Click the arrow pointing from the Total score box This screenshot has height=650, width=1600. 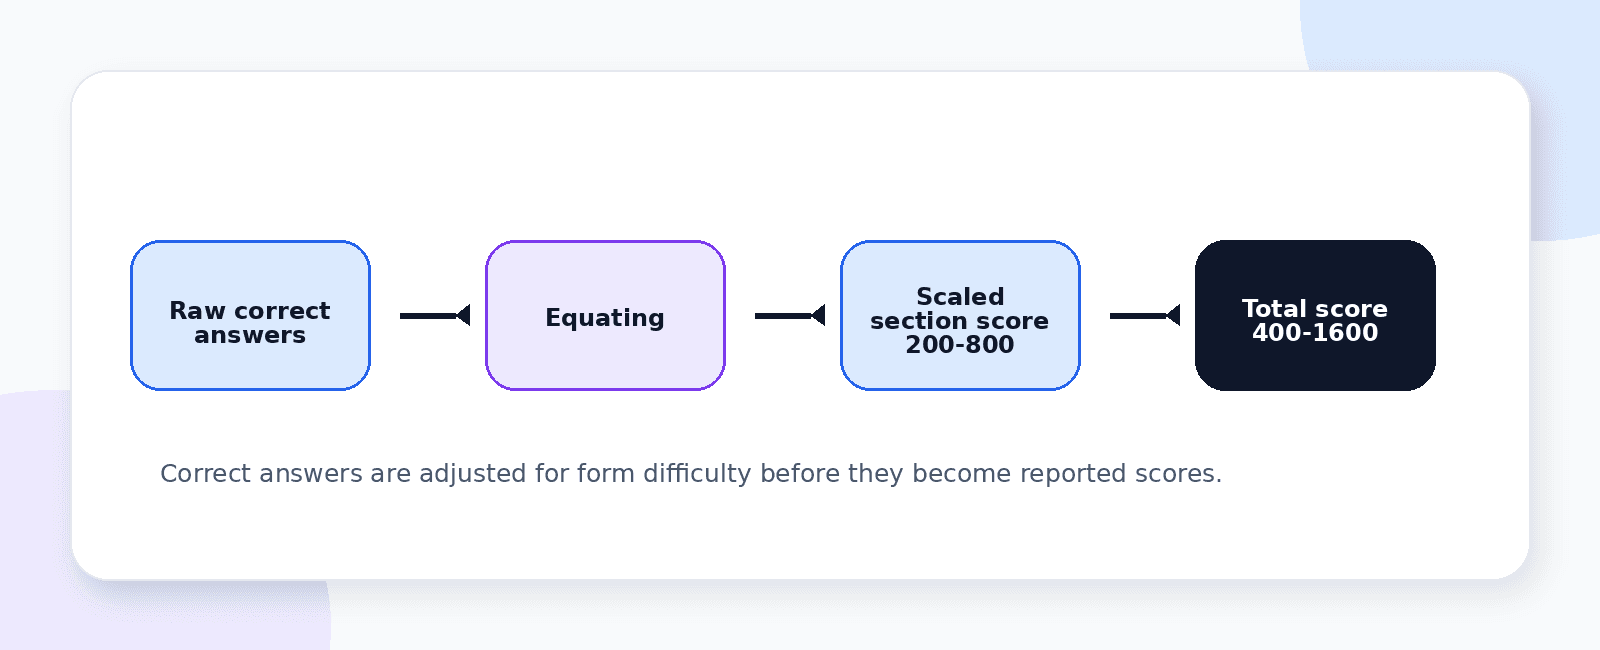pos(1145,316)
